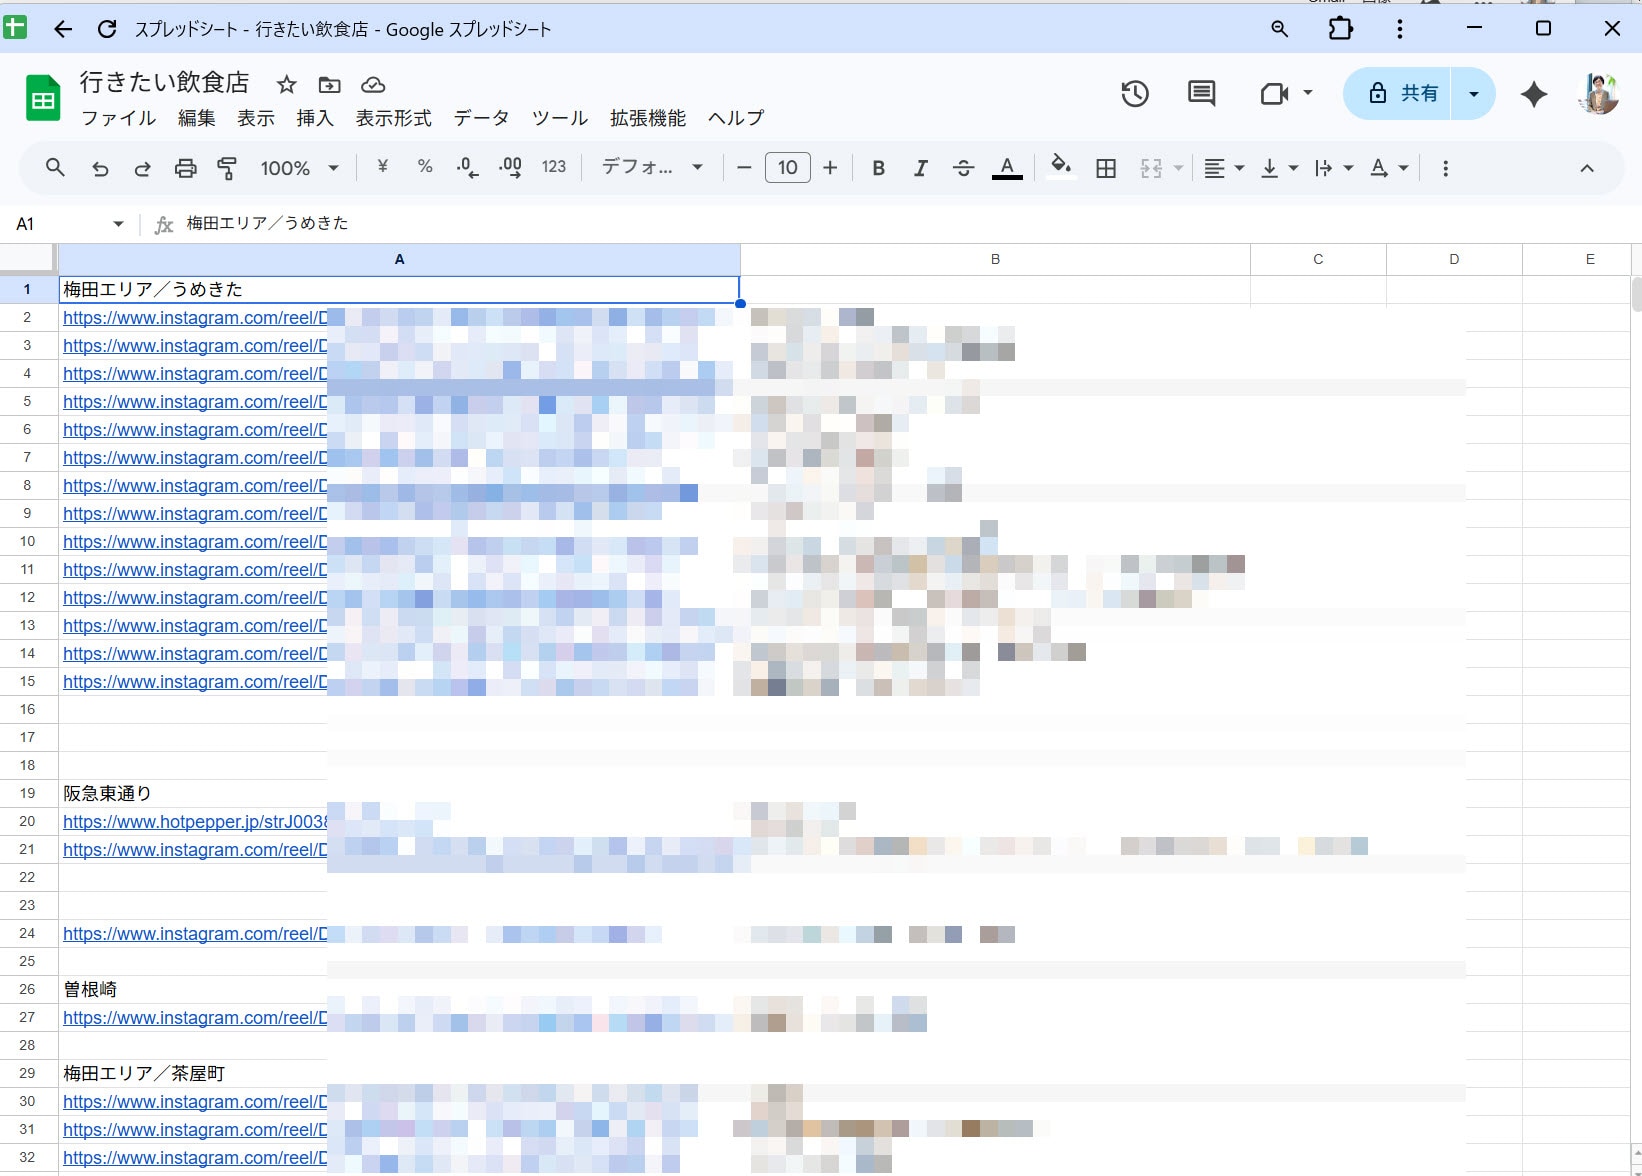Image resolution: width=1642 pixels, height=1176 pixels.
Task: Click the 共有 share button
Action: tap(1402, 94)
